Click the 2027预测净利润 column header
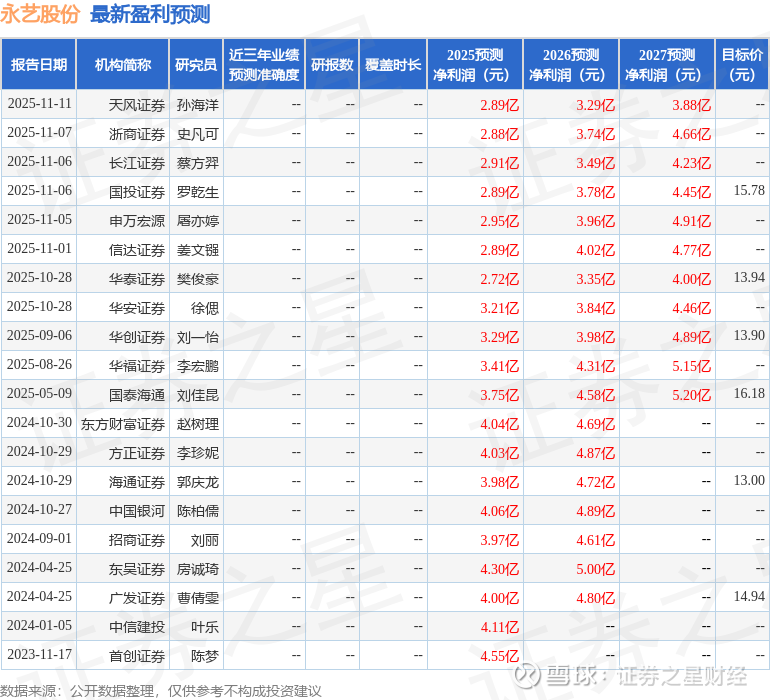The height and width of the screenshot is (700, 770). (x=667, y=64)
